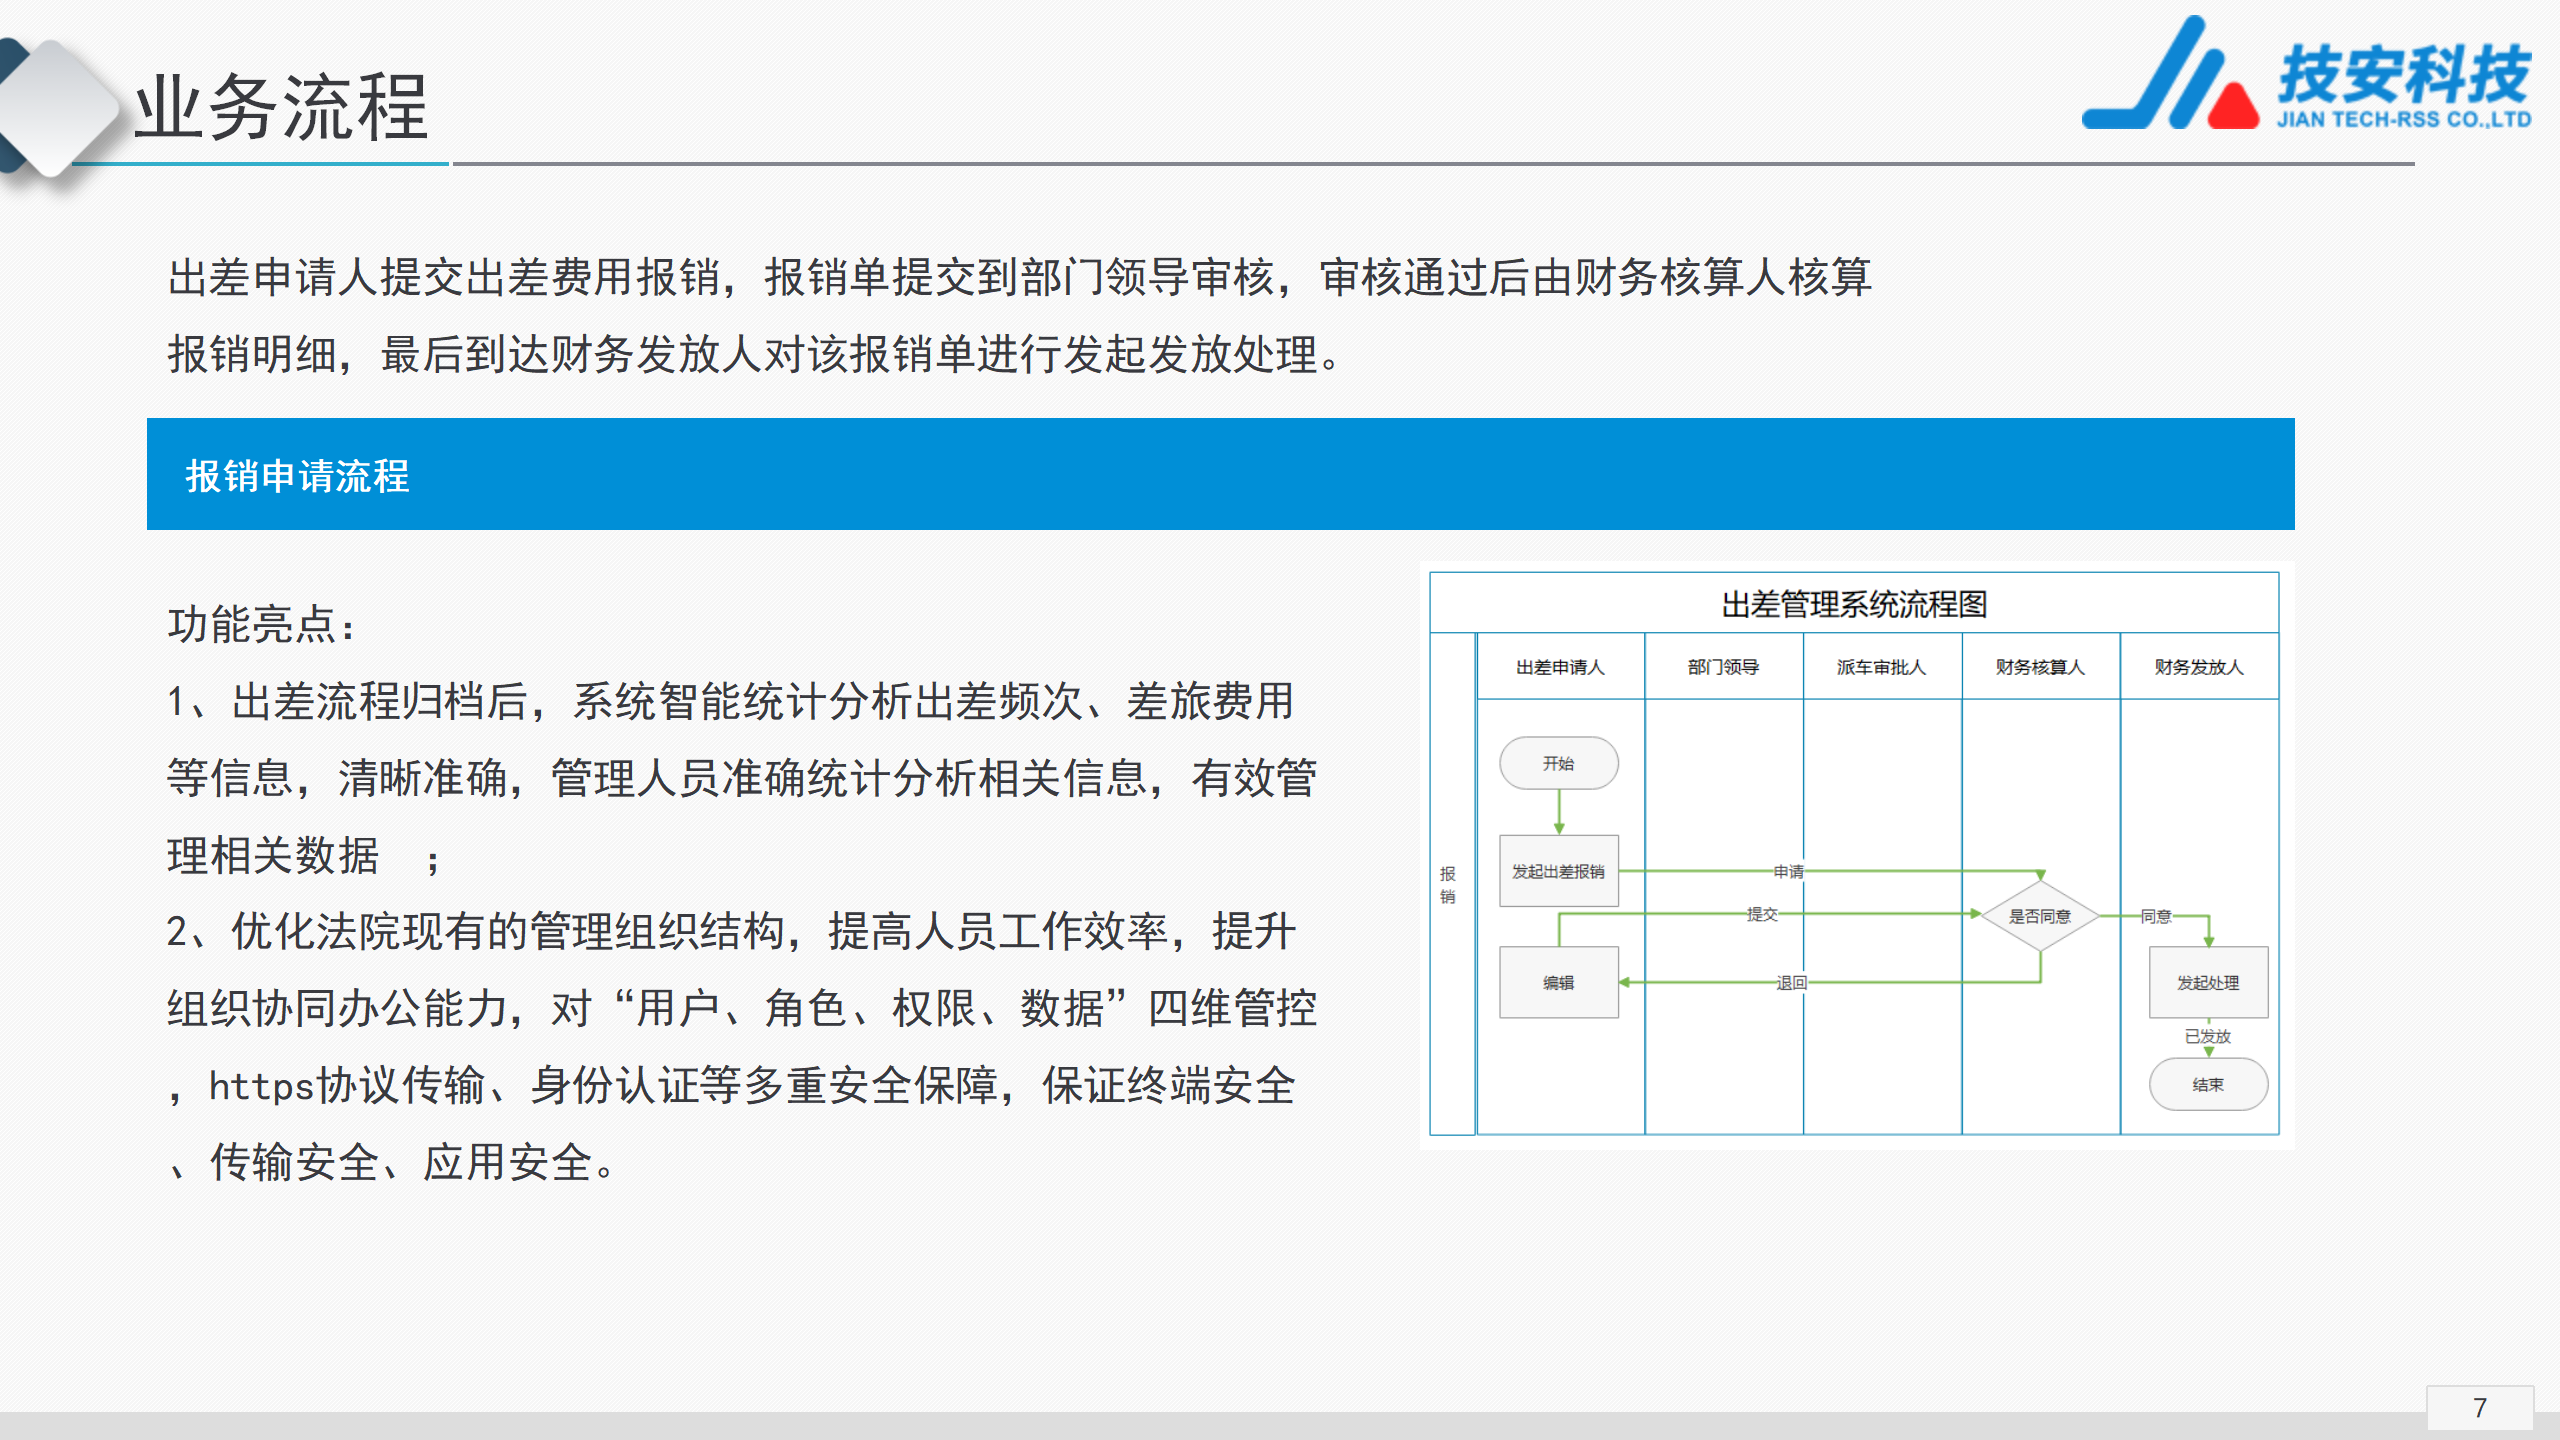Select the 发起处理 process box

[x=2208, y=983]
